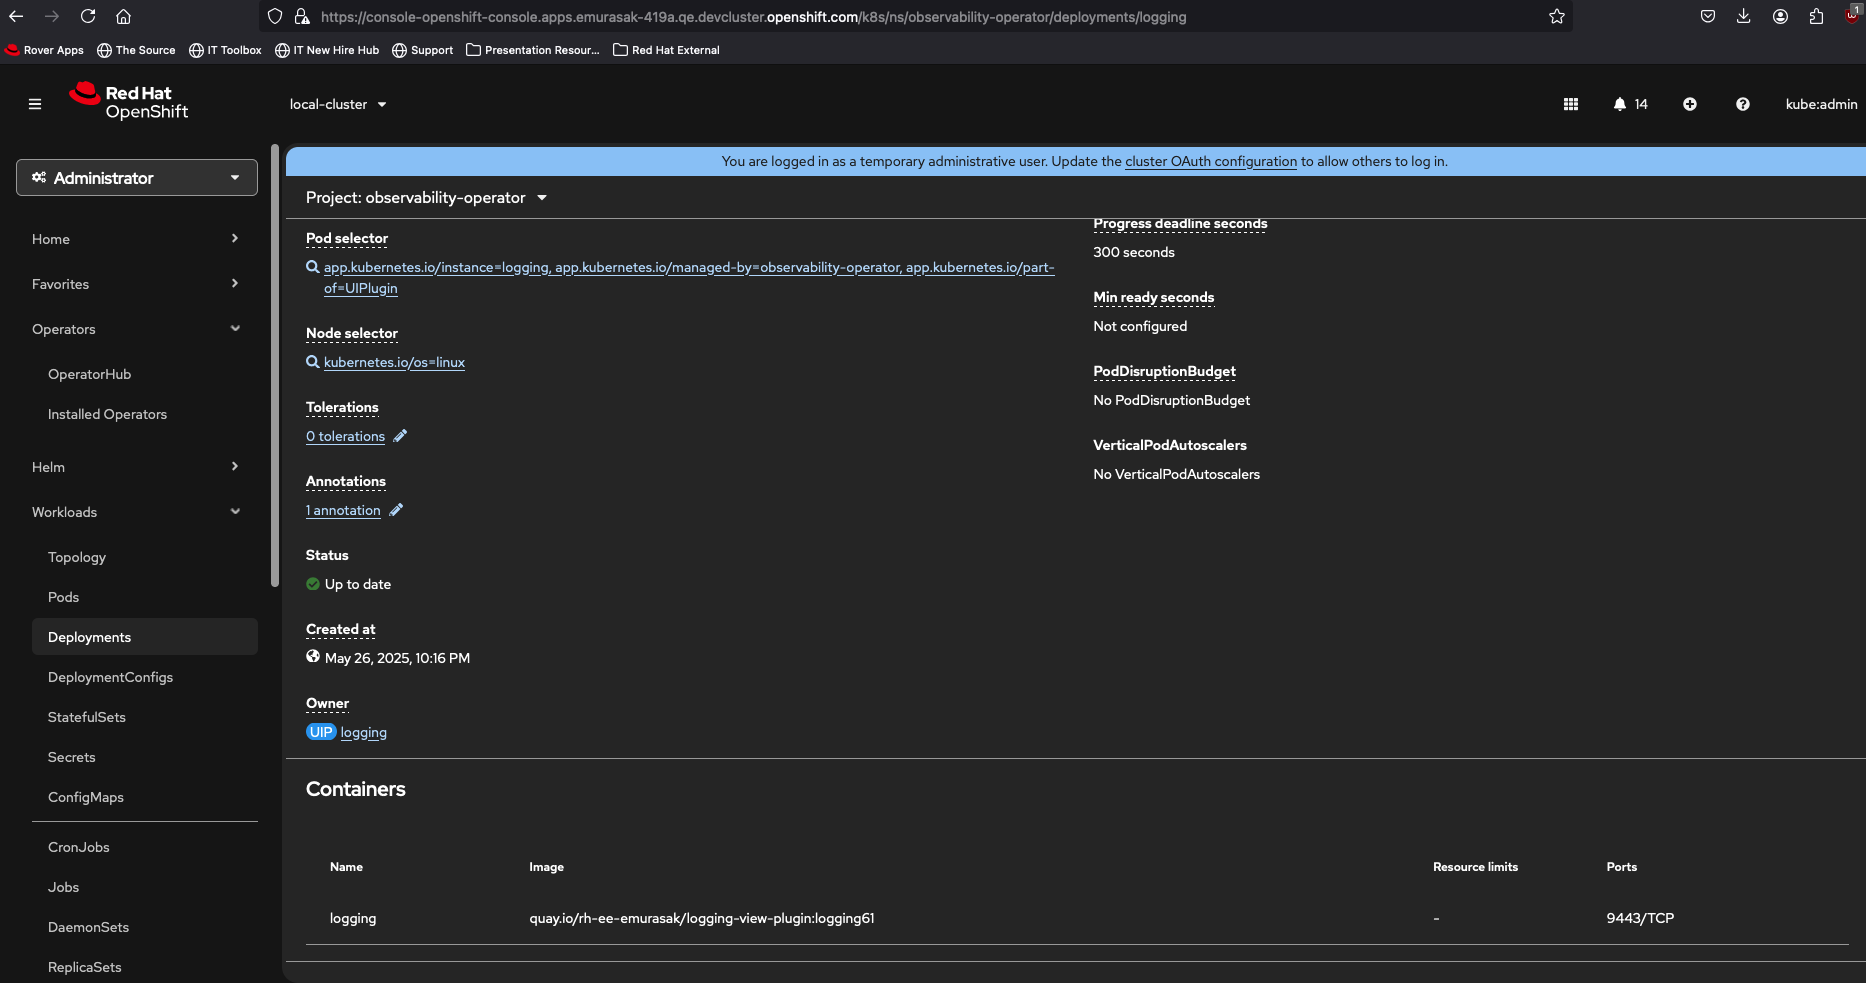Open the kube:admin user menu
The image size is (1866, 983).
tap(1821, 104)
